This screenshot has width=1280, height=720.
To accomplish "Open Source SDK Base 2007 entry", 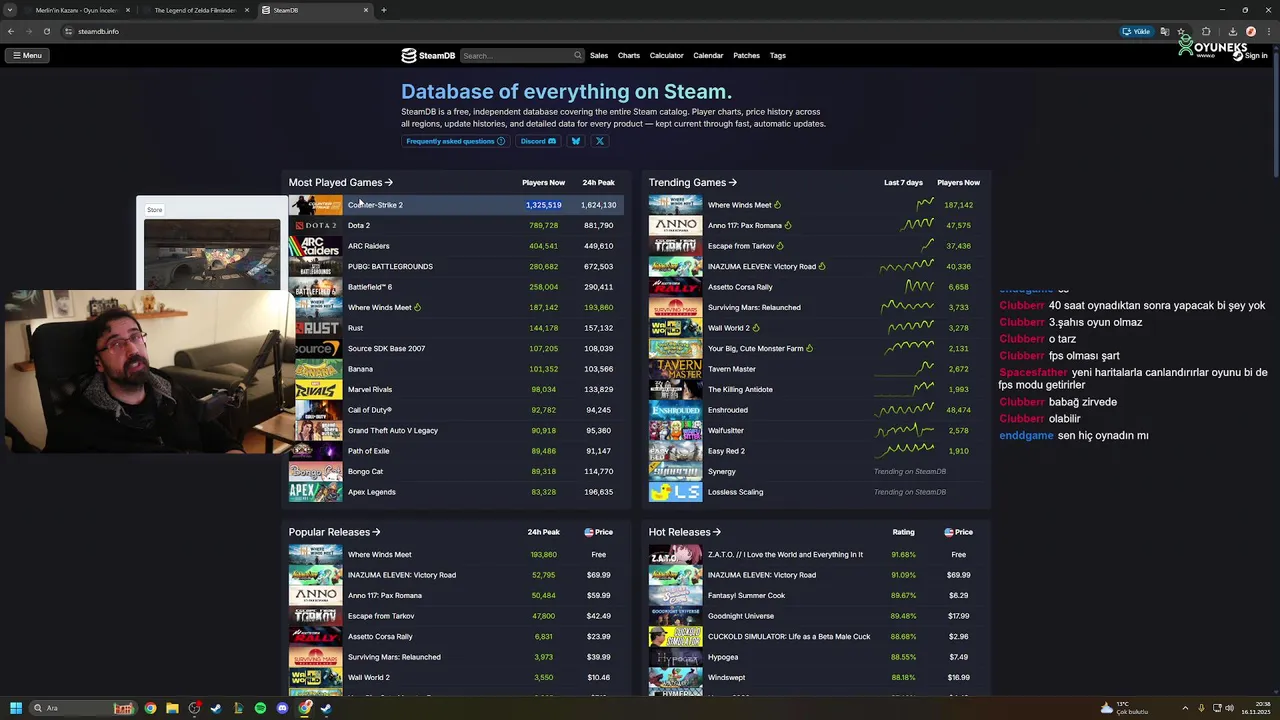I will 386,348.
